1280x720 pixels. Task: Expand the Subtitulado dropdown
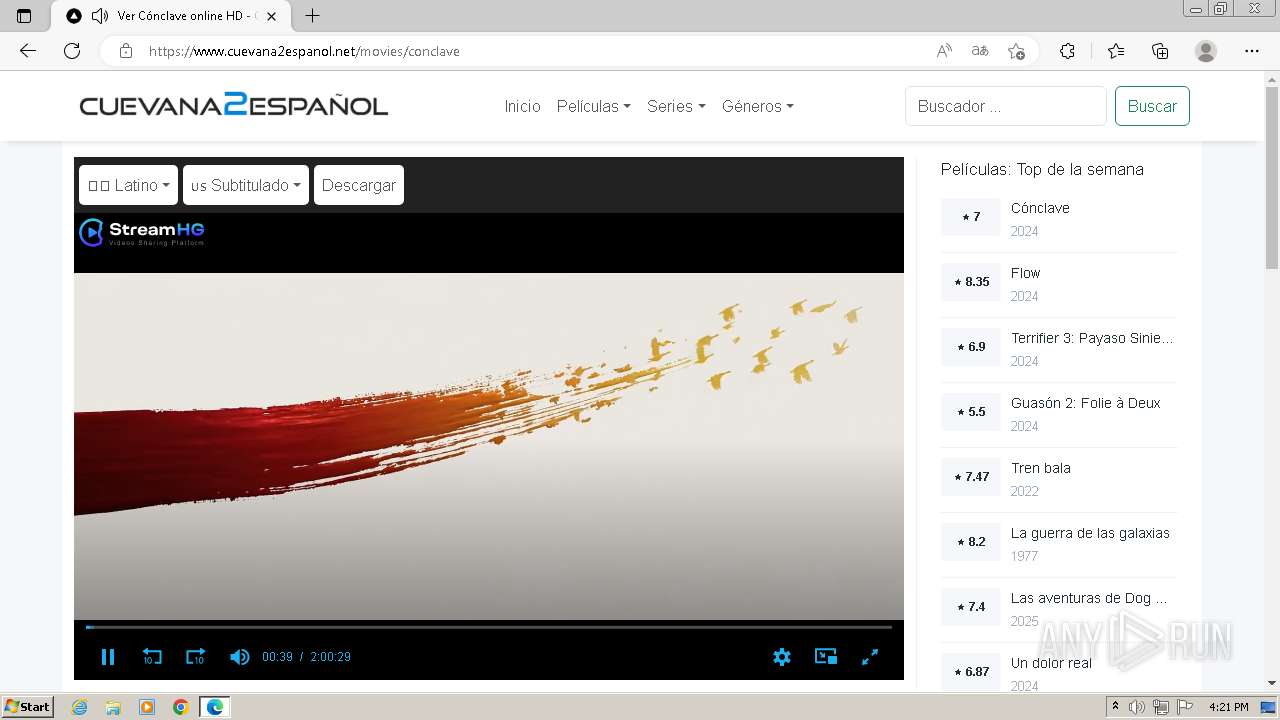click(246, 185)
